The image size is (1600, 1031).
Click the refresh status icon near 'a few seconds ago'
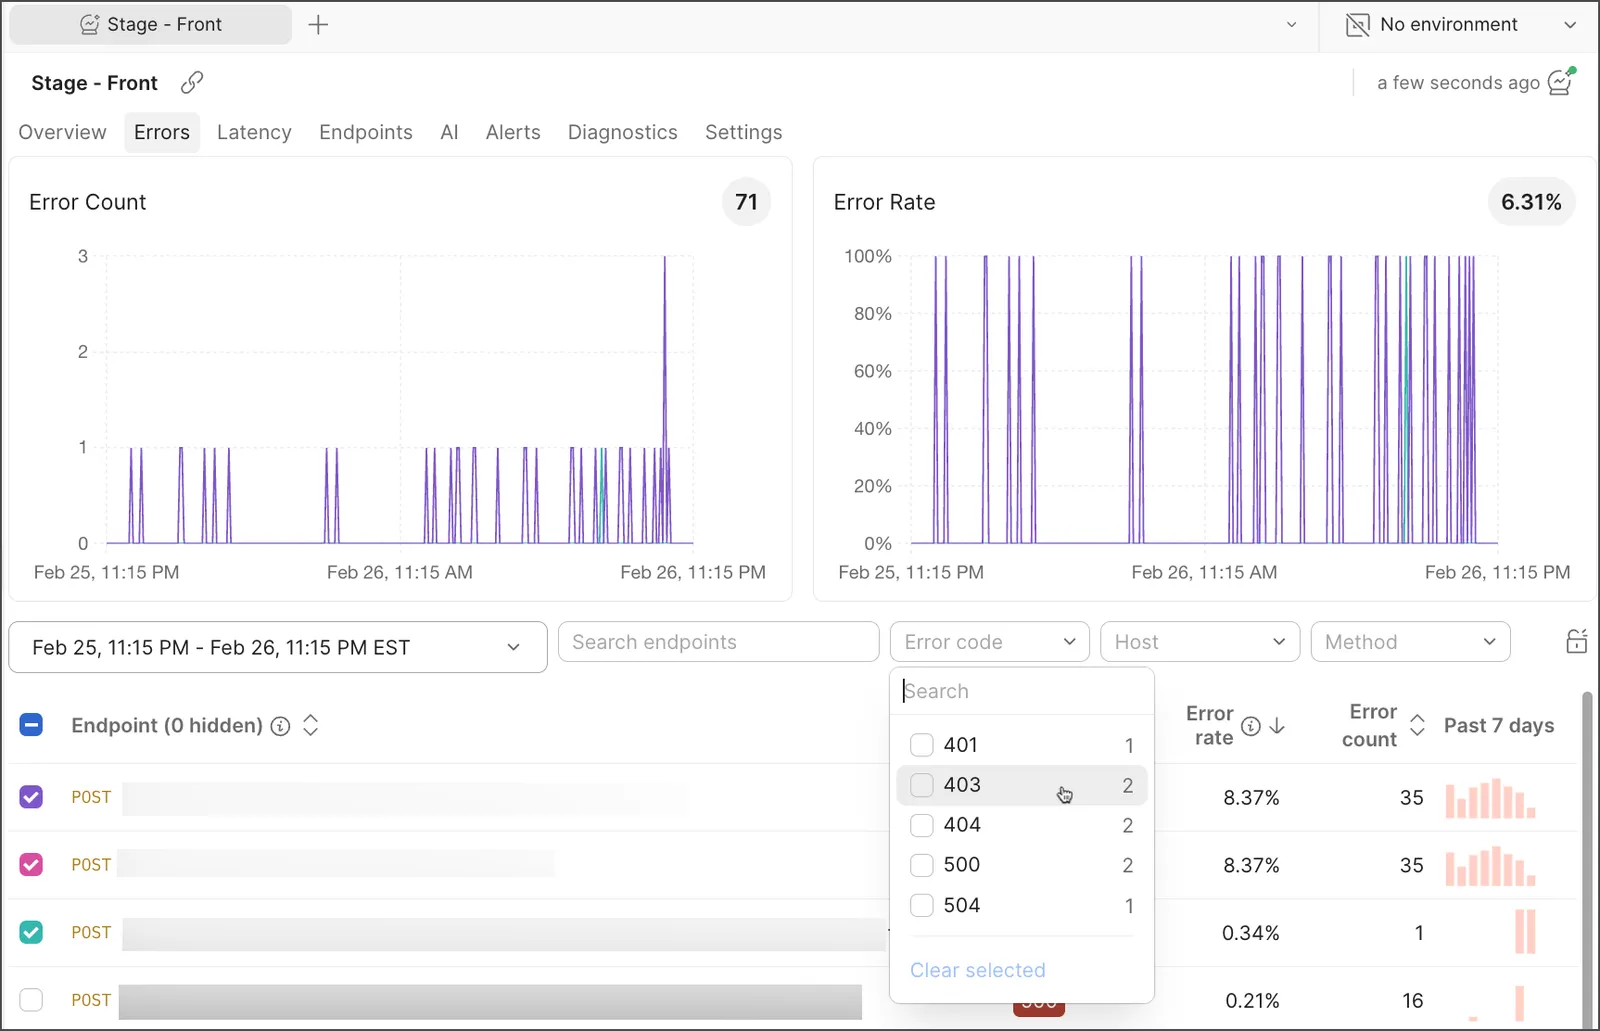[x=1562, y=81]
